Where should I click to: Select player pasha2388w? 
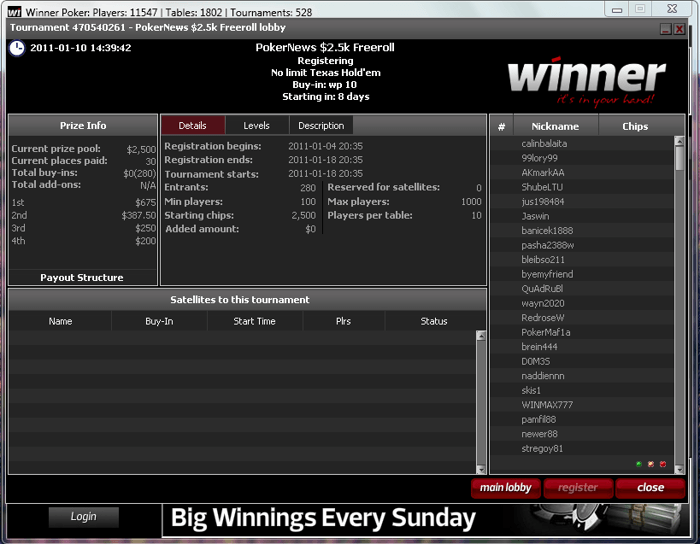pyautogui.click(x=582, y=245)
